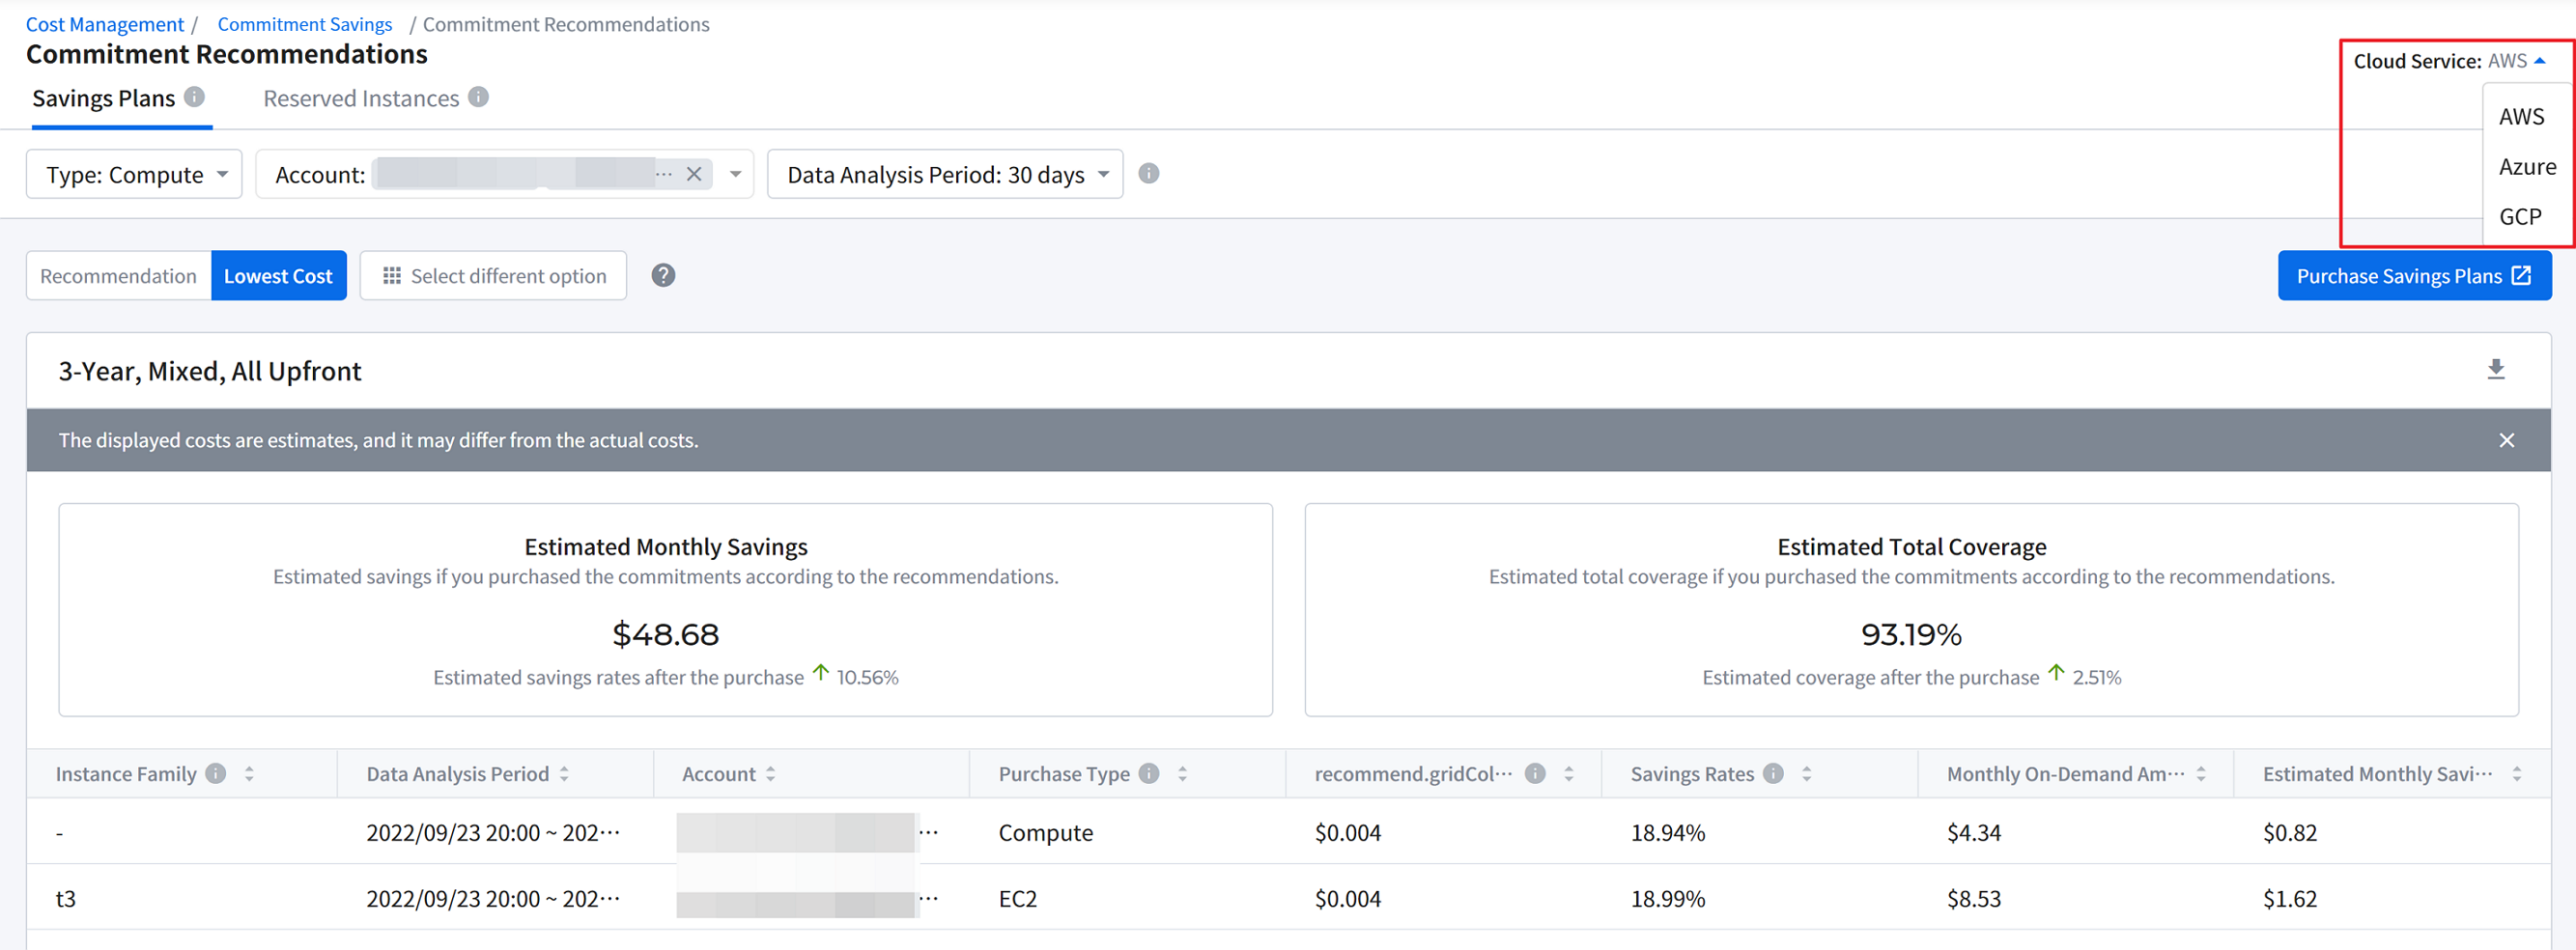Viewport: 2576px width, 950px height.
Task: Toggle to Lowest Cost view
Action: tap(278, 276)
